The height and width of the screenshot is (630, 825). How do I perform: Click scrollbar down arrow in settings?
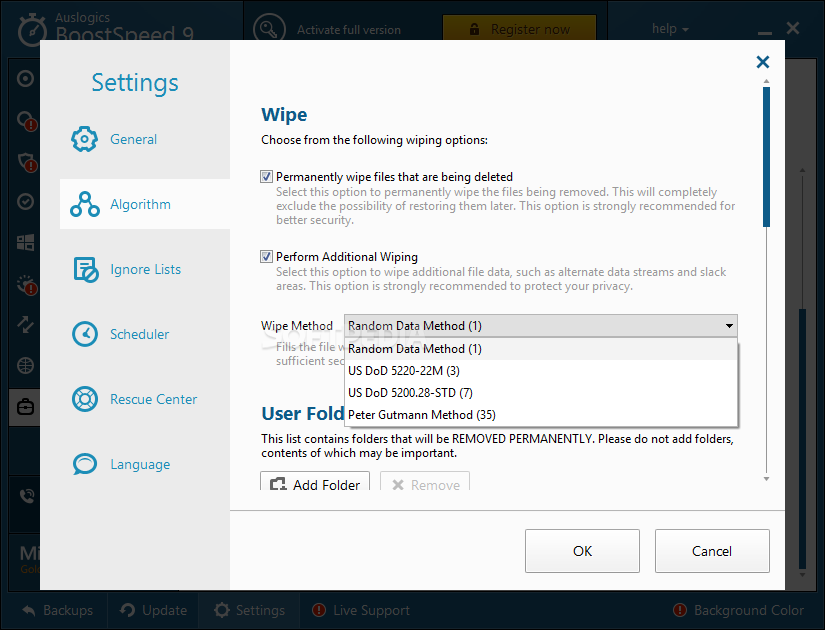pyautogui.click(x=767, y=479)
